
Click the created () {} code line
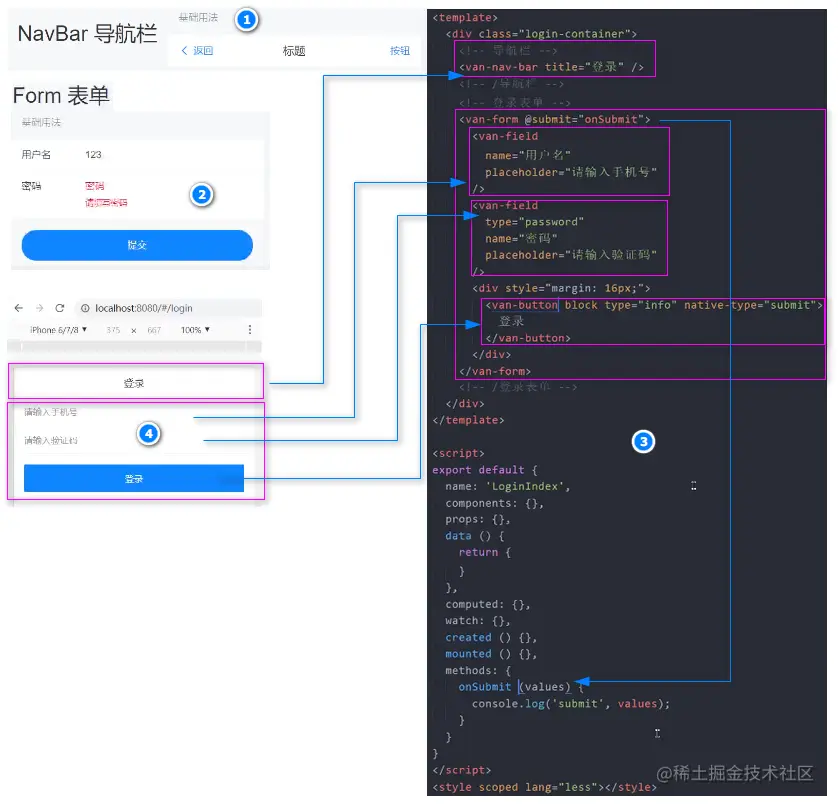coord(491,637)
